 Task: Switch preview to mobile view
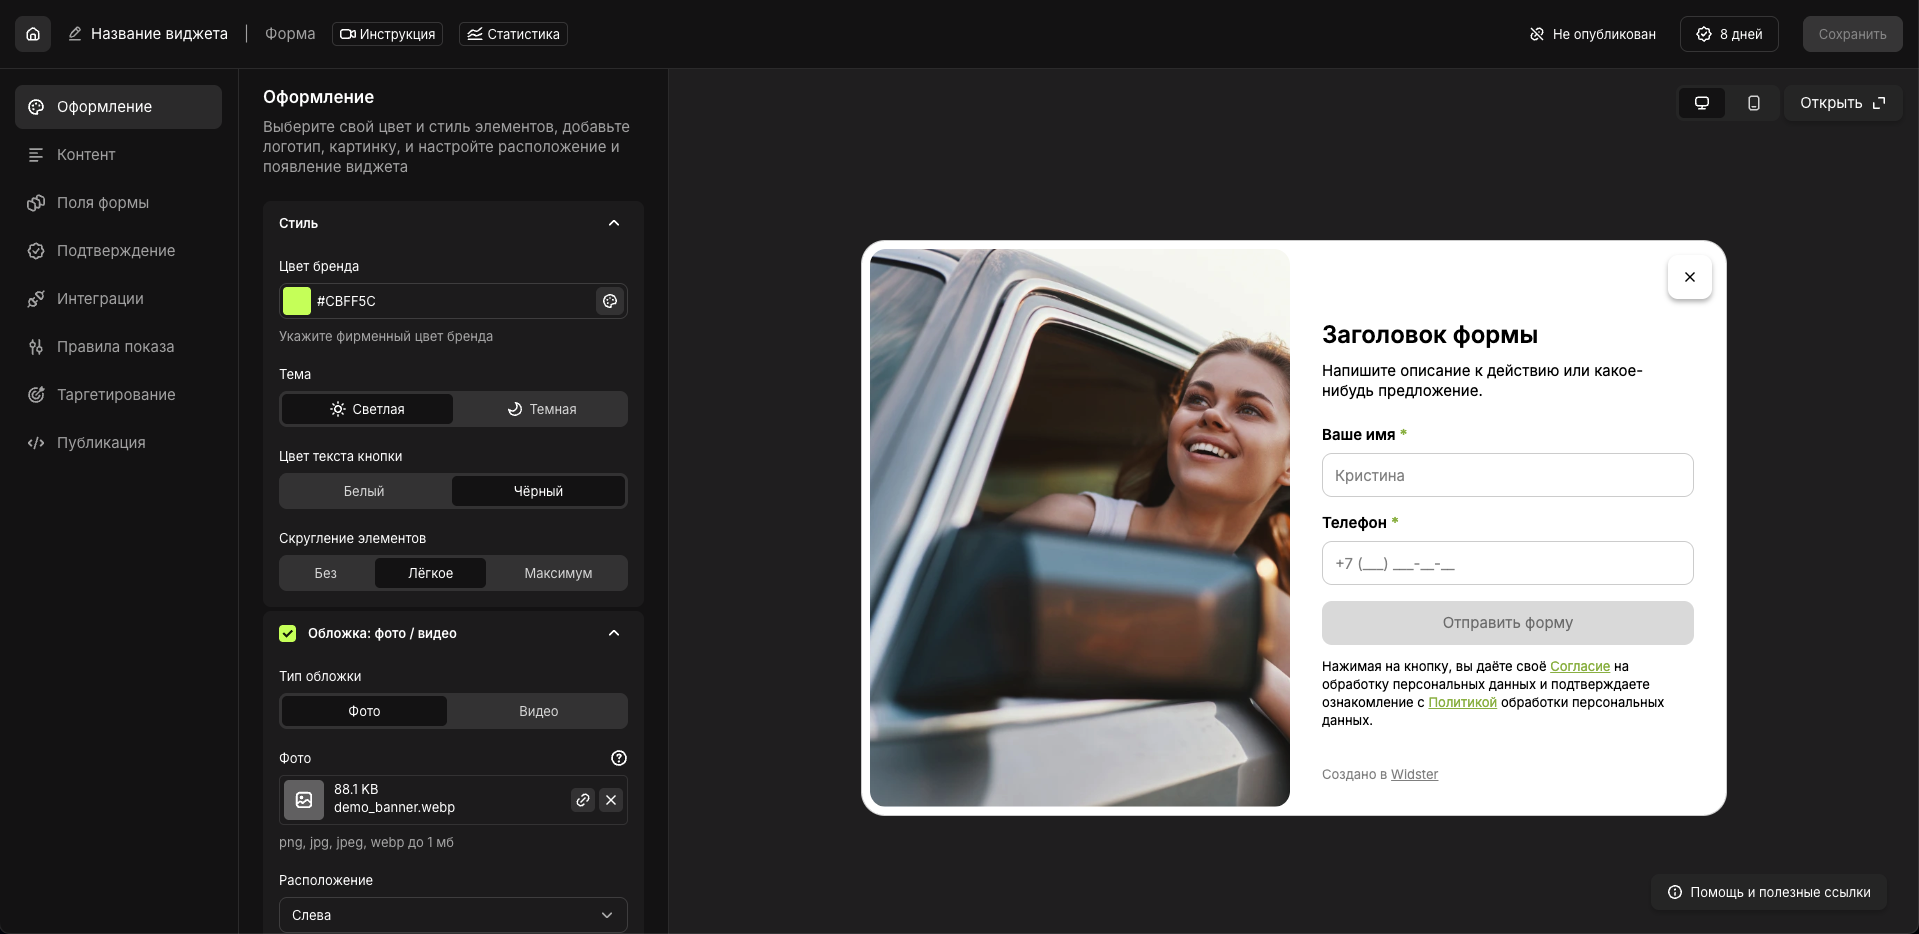[x=1752, y=103]
